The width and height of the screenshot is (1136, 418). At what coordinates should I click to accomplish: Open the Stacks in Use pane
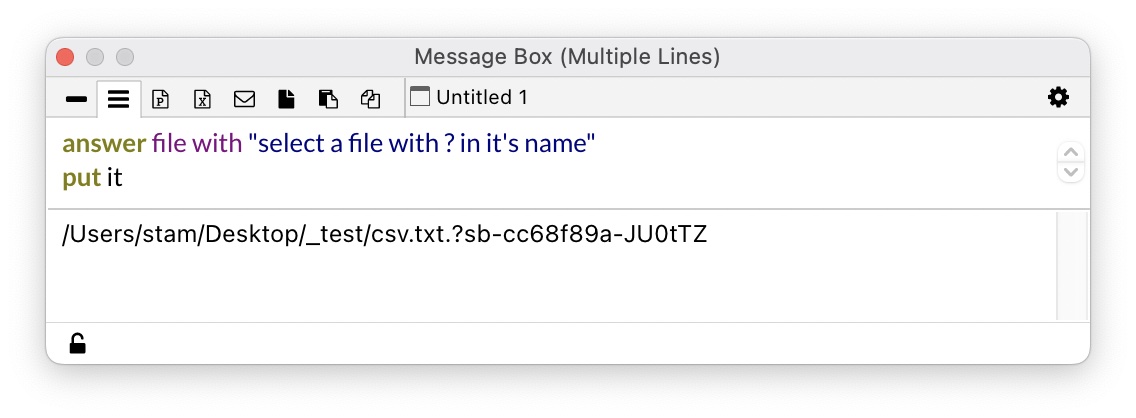[x=371, y=98]
